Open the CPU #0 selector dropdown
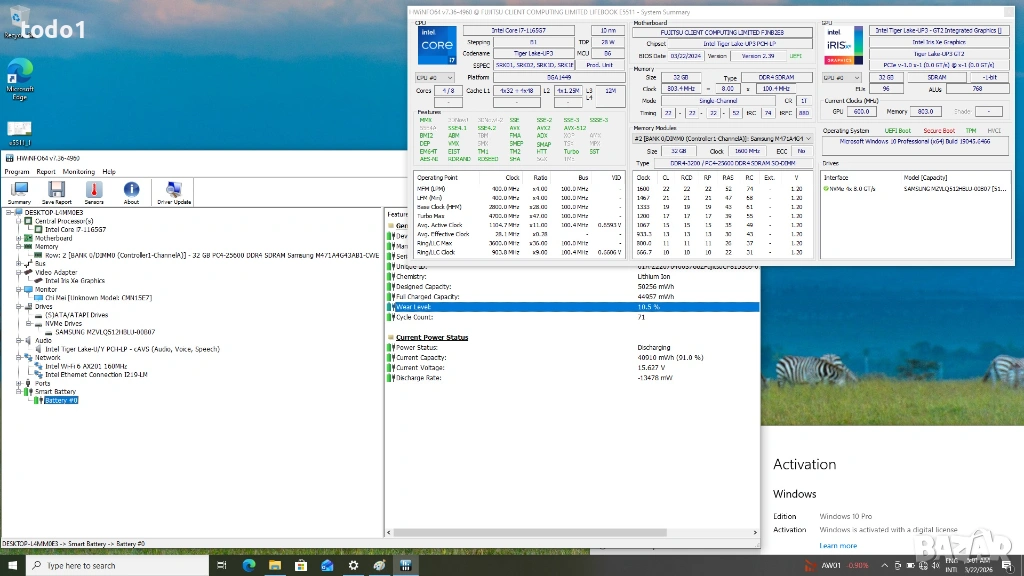The width and height of the screenshot is (1024, 576). 435,77
